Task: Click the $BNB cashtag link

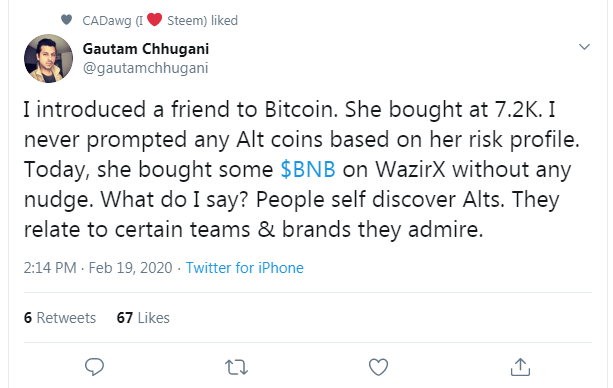Action: point(308,170)
